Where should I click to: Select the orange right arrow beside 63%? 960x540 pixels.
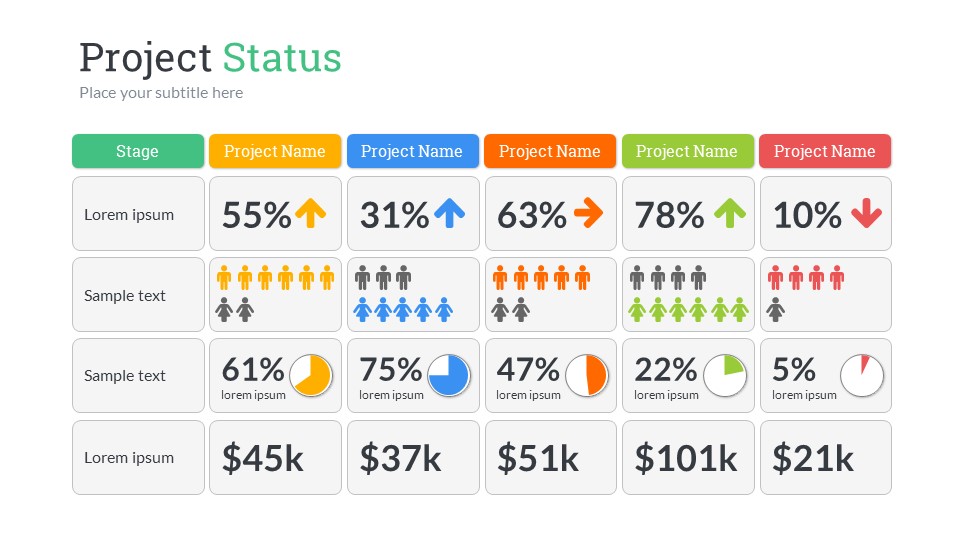click(589, 213)
